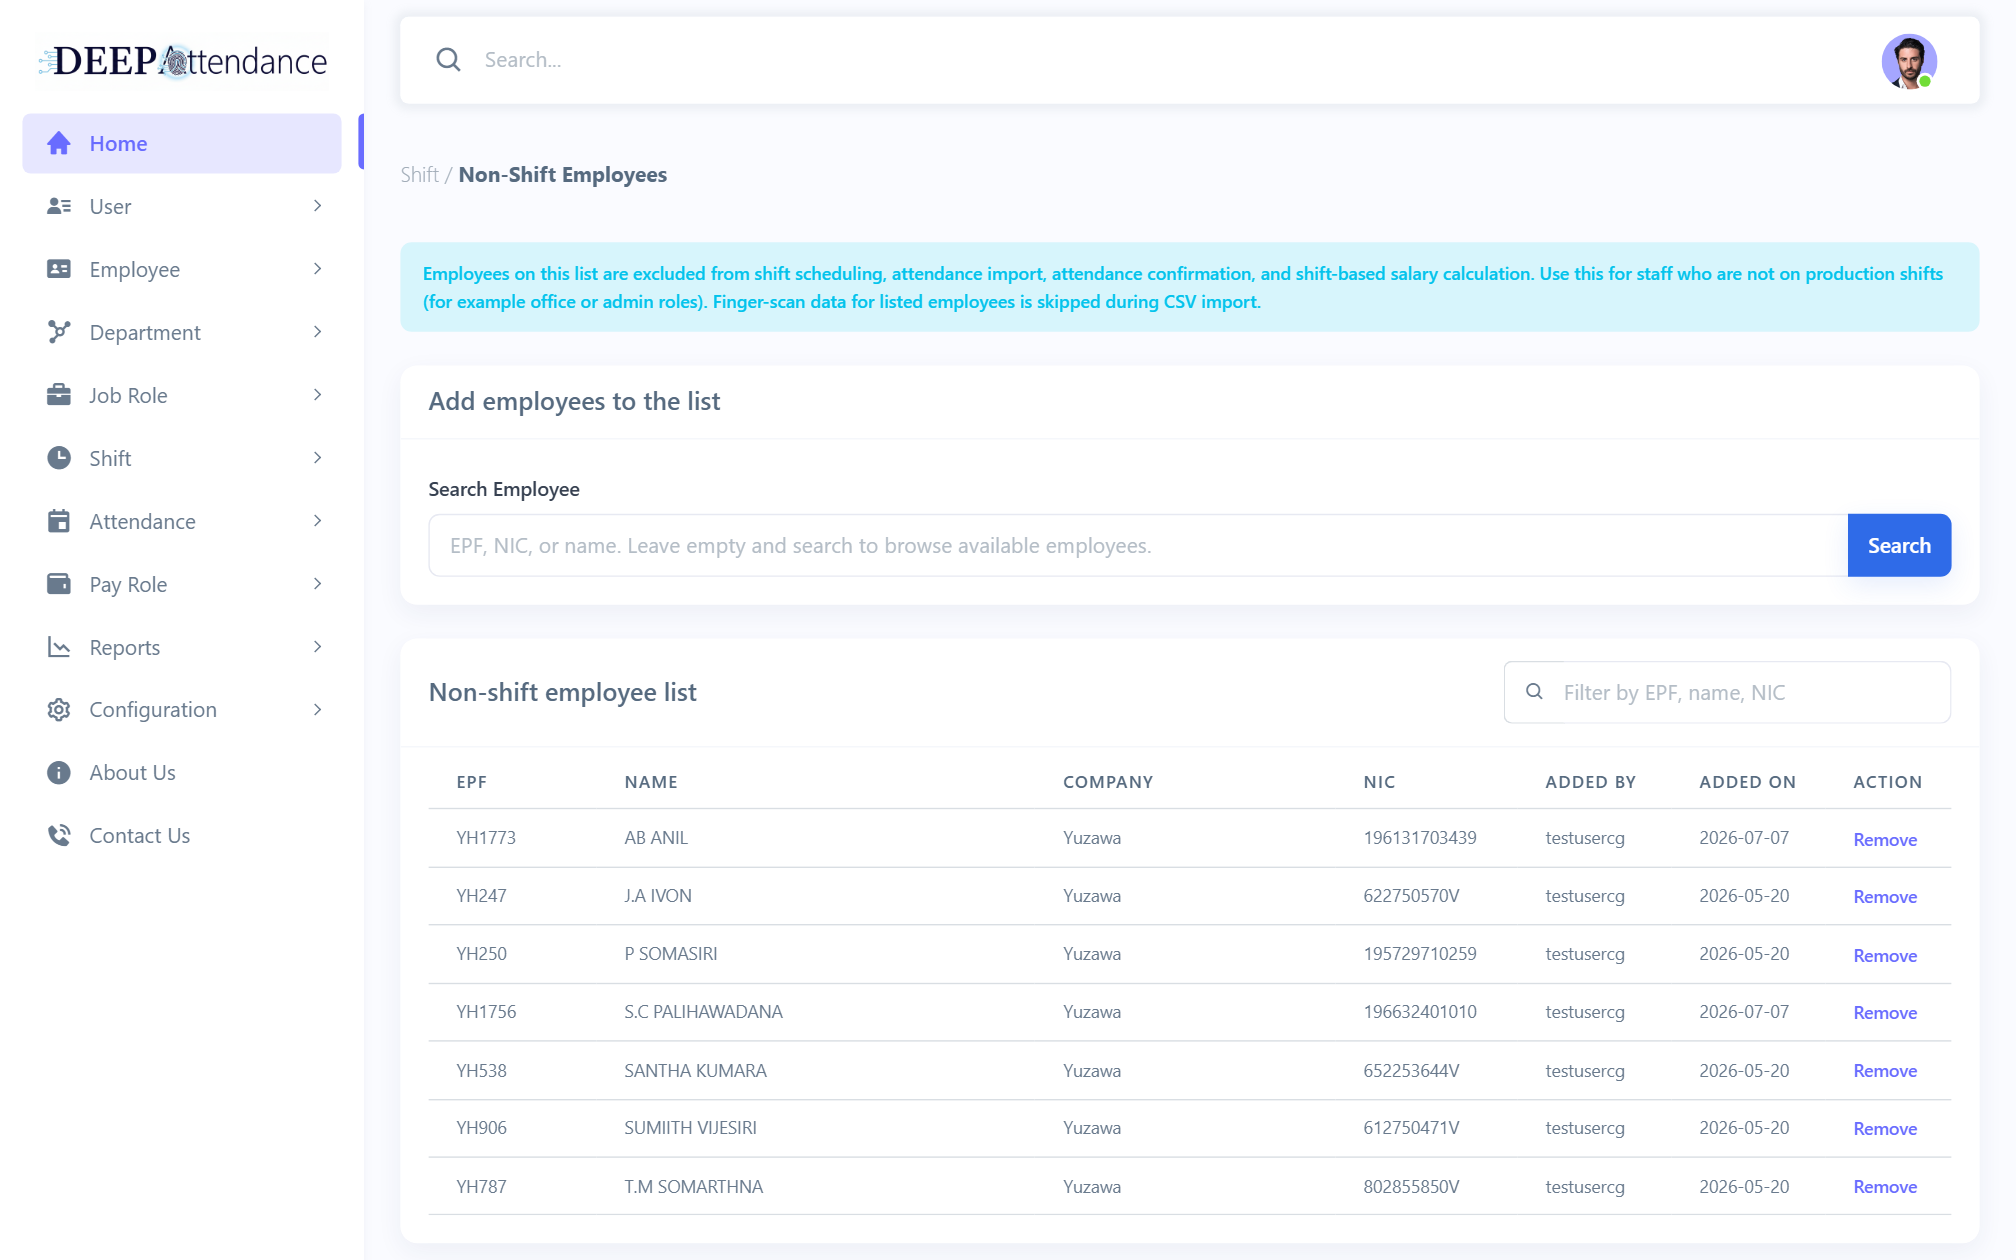
Task: Click the Pay Role wallet icon
Action: click(59, 584)
